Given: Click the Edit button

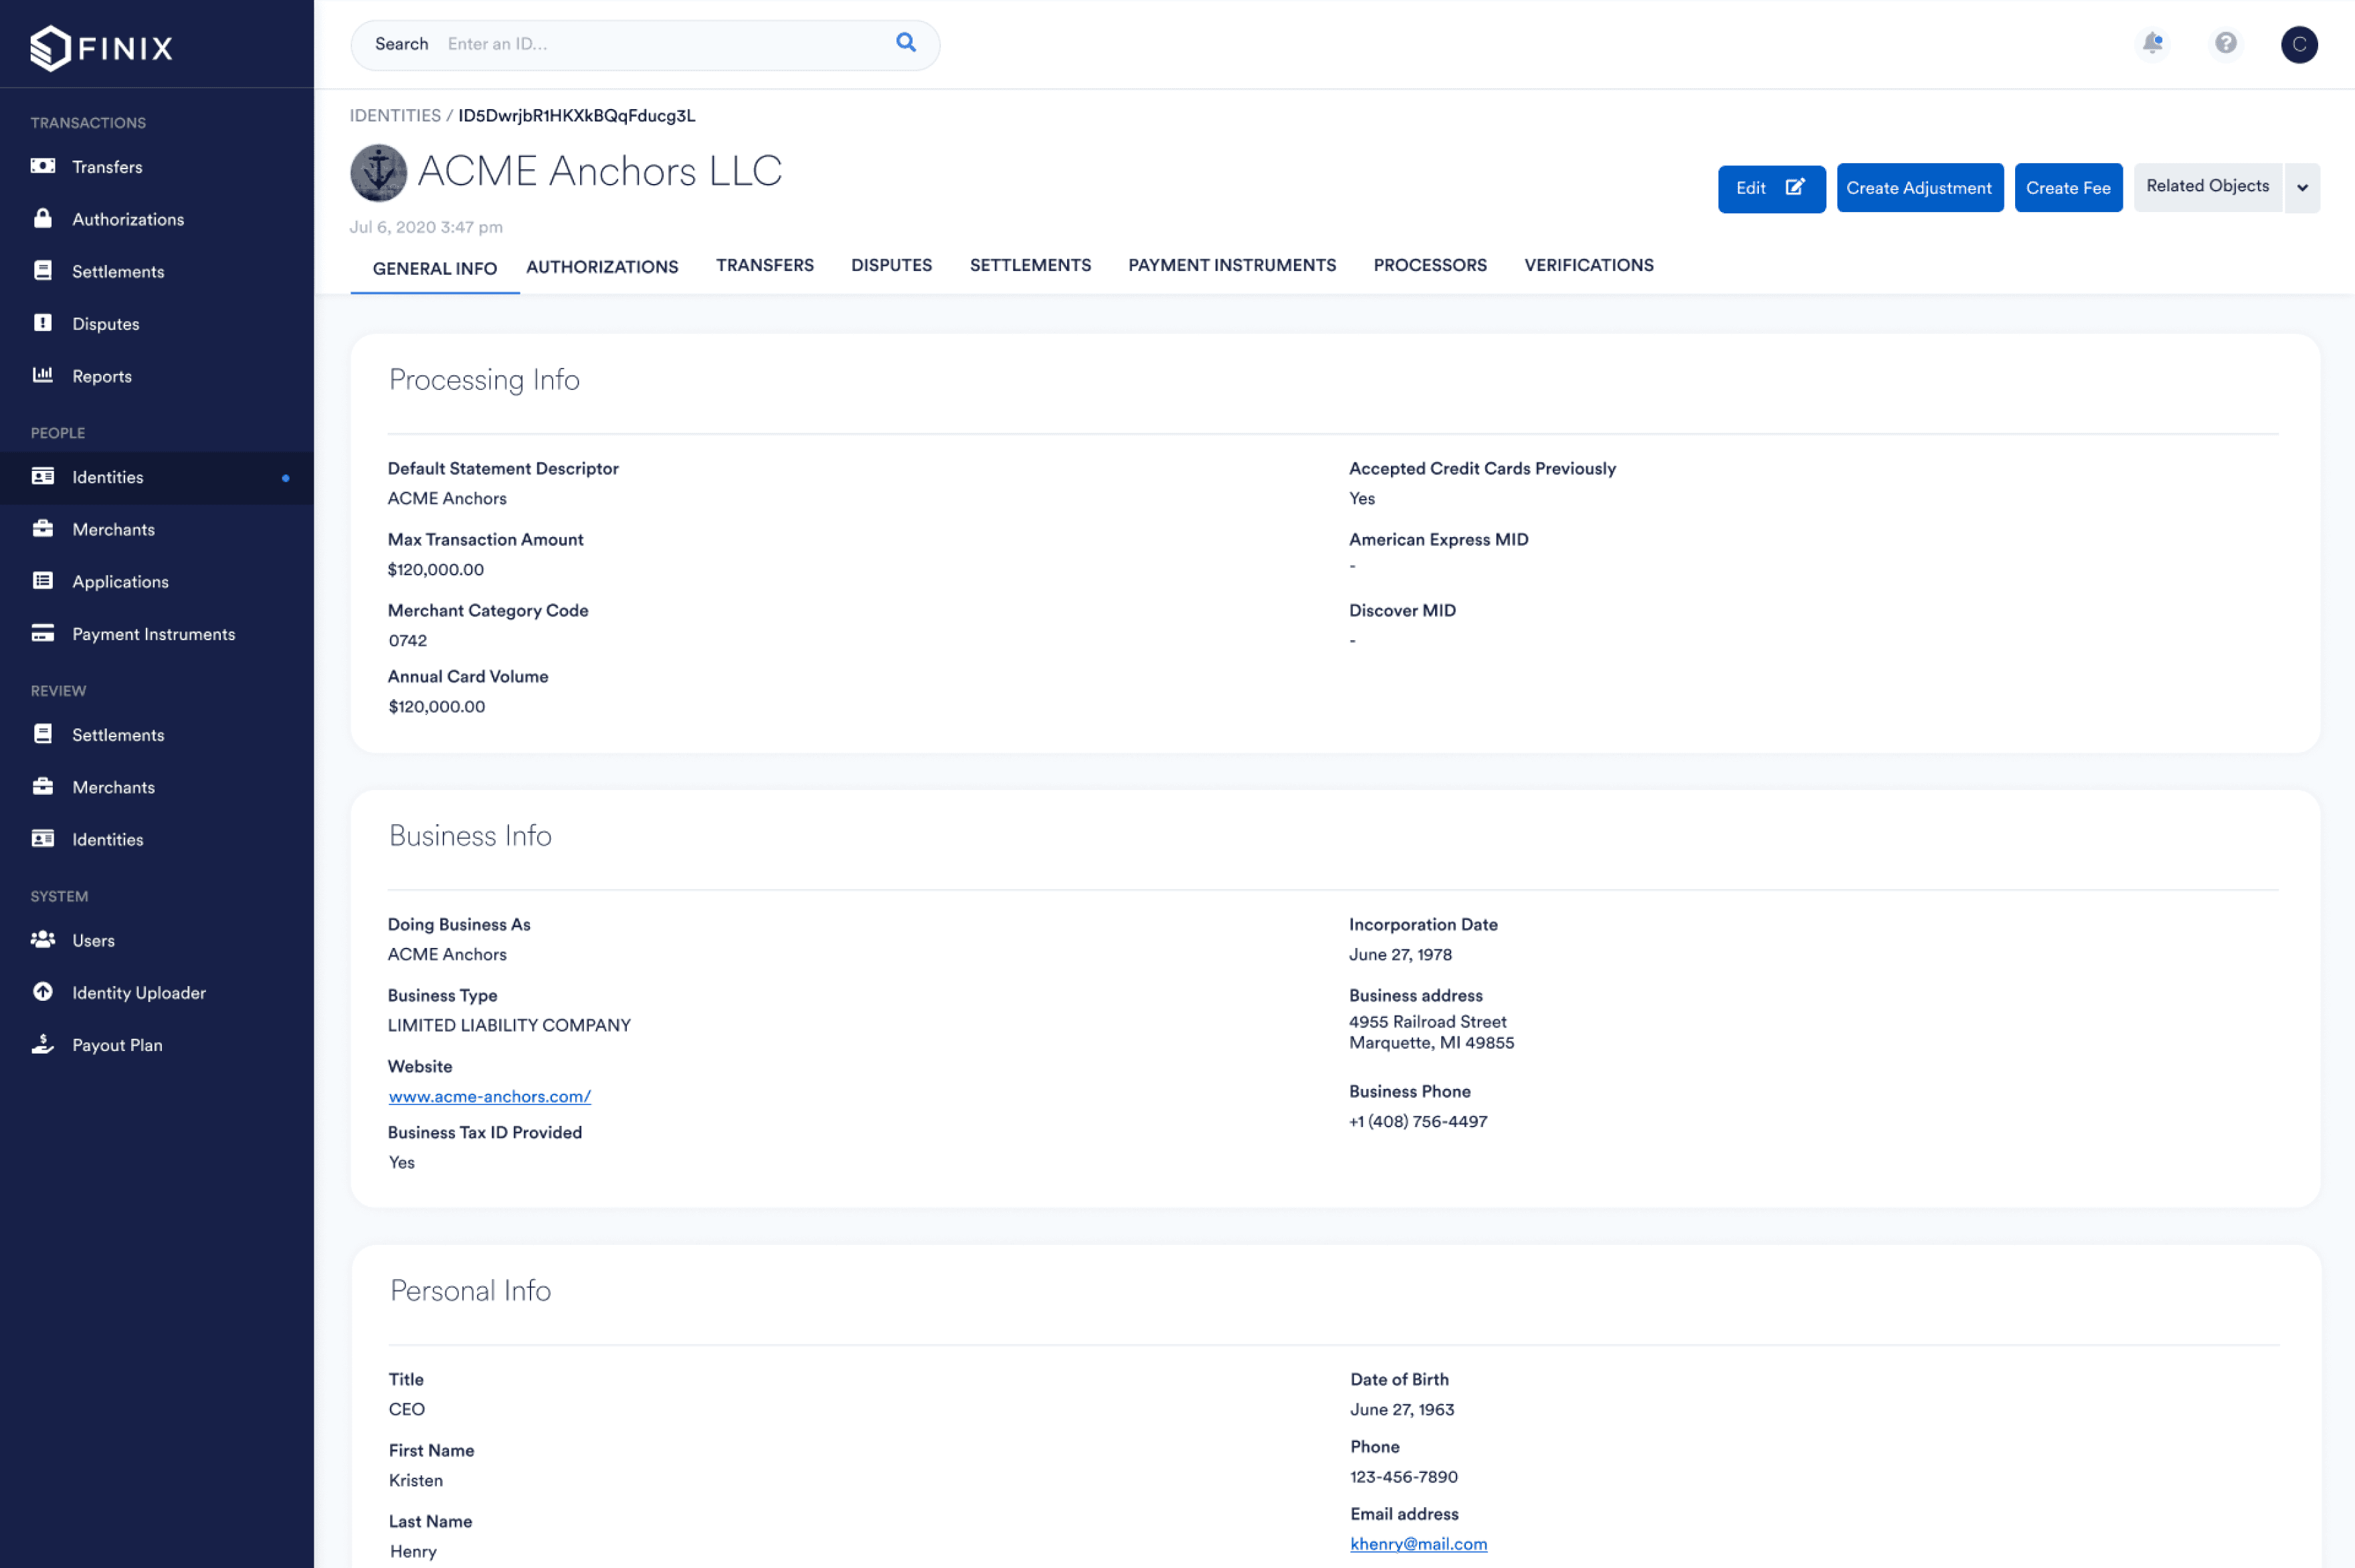Looking at the screenshot, I should coord(1770,188).
